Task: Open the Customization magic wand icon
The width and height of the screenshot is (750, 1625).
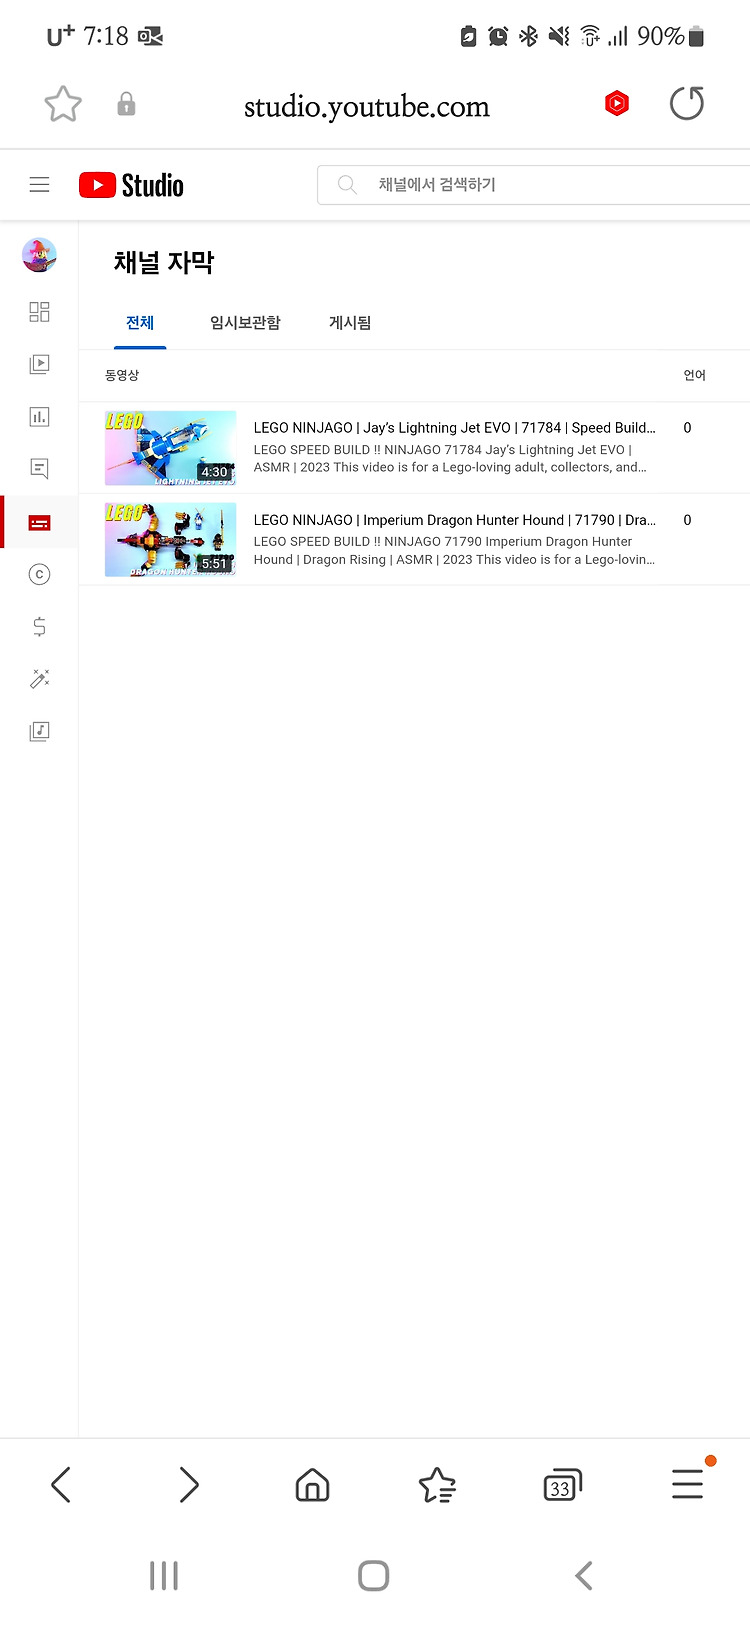Action: 39,679
